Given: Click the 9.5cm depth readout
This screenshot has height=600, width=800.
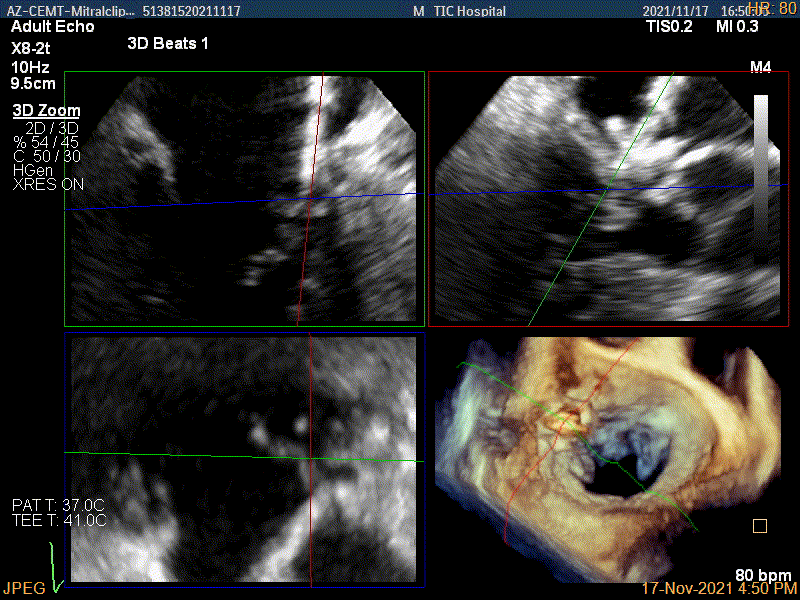Looking at the screenshot, I should click(32, 85).
